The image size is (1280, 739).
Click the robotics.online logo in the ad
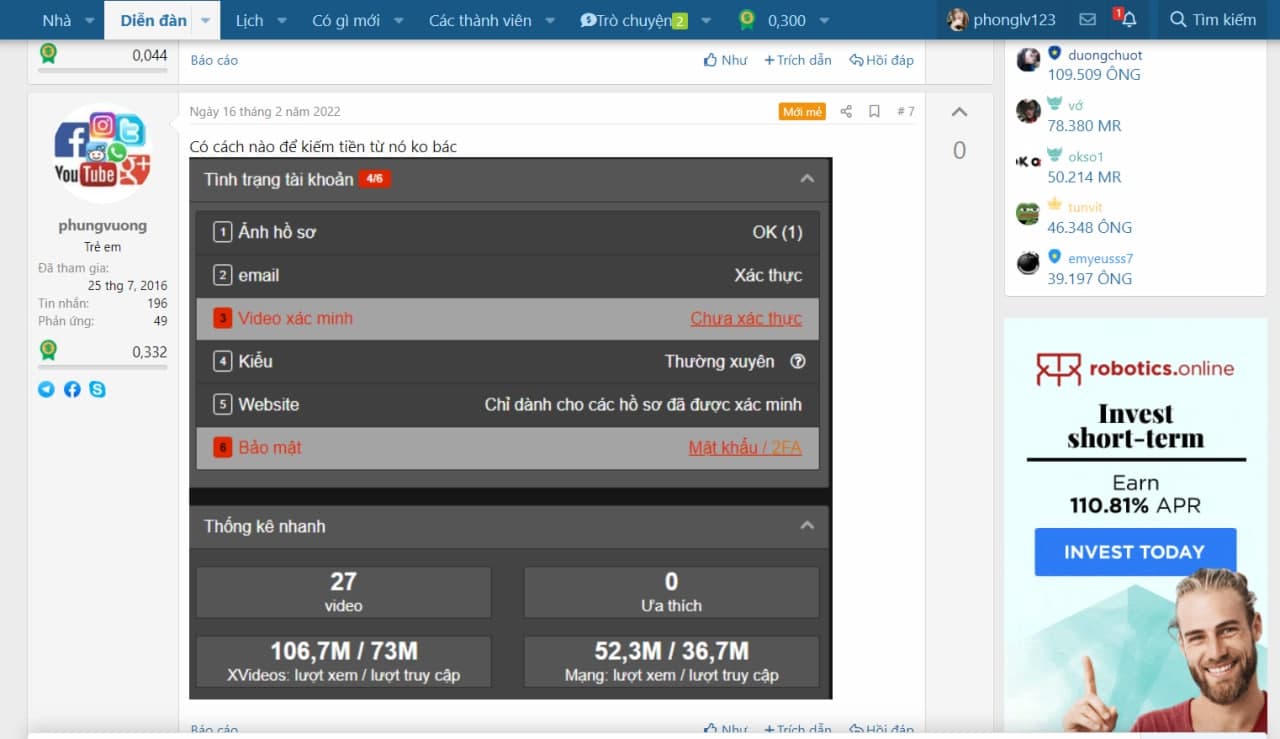(x=1135, y=368)
